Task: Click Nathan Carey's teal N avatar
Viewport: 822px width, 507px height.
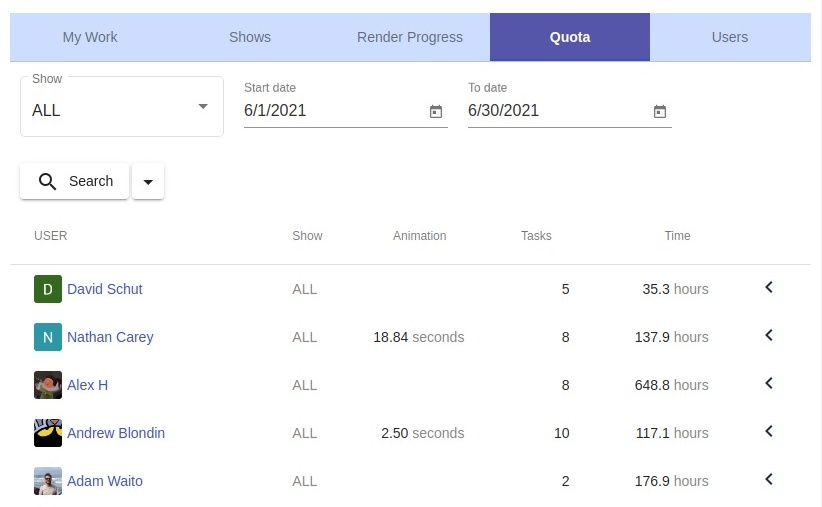Action: click(x=48, y=337)
